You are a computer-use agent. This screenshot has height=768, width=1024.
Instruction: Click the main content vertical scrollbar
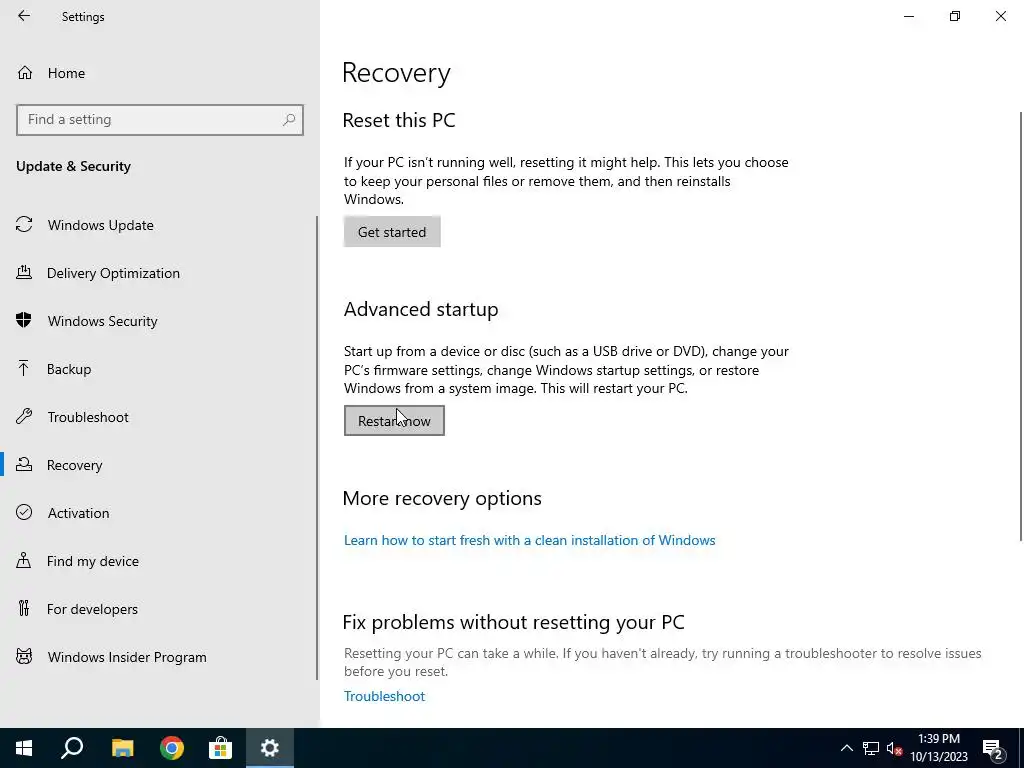coord(1021,327)
